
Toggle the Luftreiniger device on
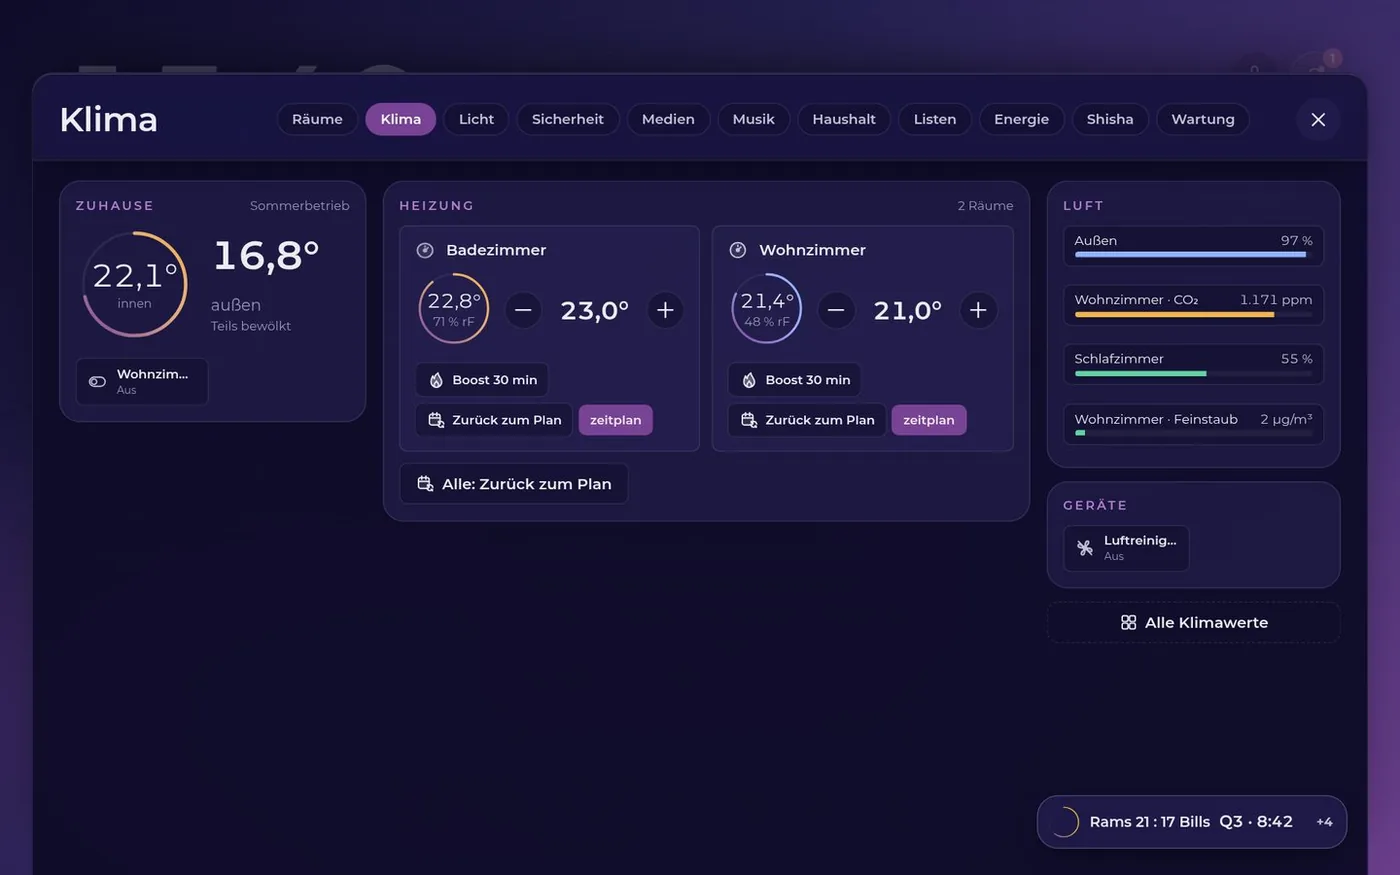tap(1126, 548)
